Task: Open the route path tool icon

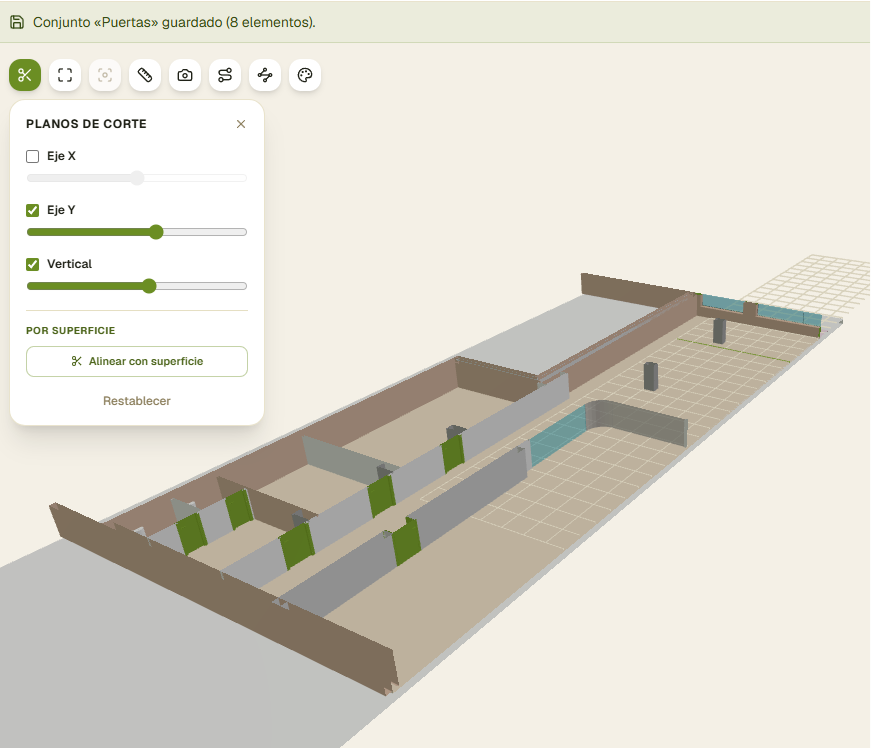Action: point(225,75)
